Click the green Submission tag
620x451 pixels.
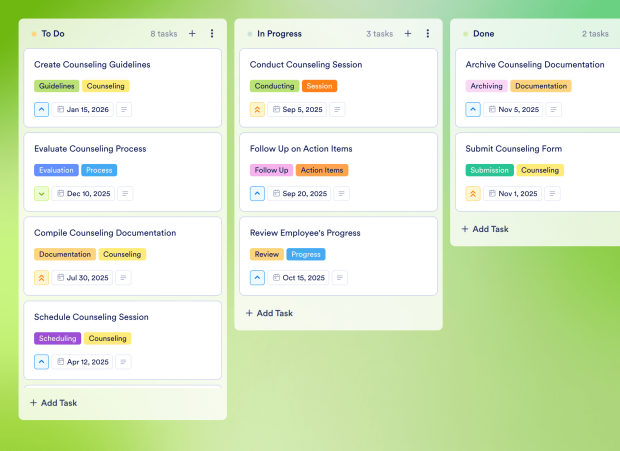pos(489,170)
